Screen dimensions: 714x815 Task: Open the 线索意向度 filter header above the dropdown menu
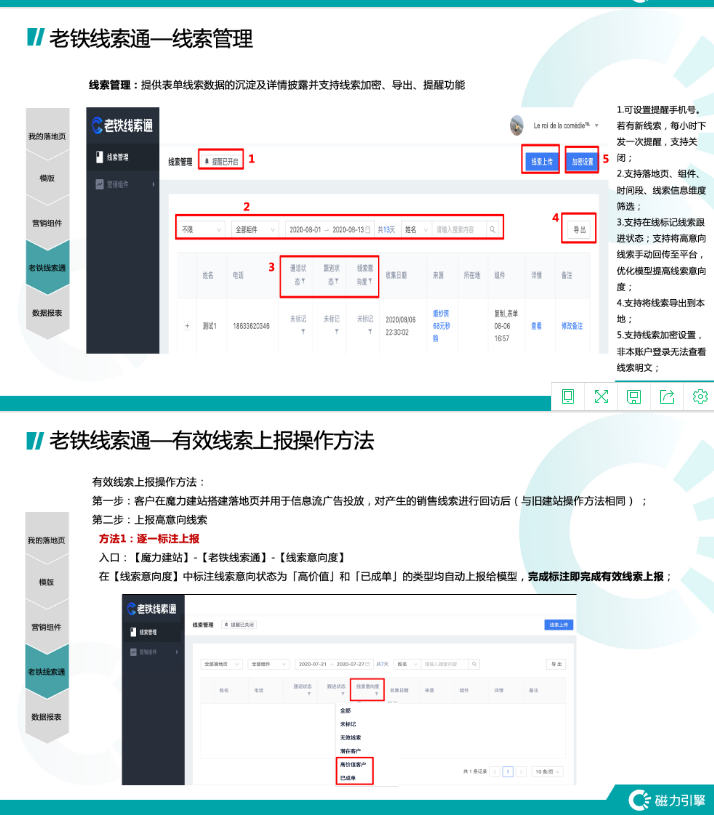point(367,689)
